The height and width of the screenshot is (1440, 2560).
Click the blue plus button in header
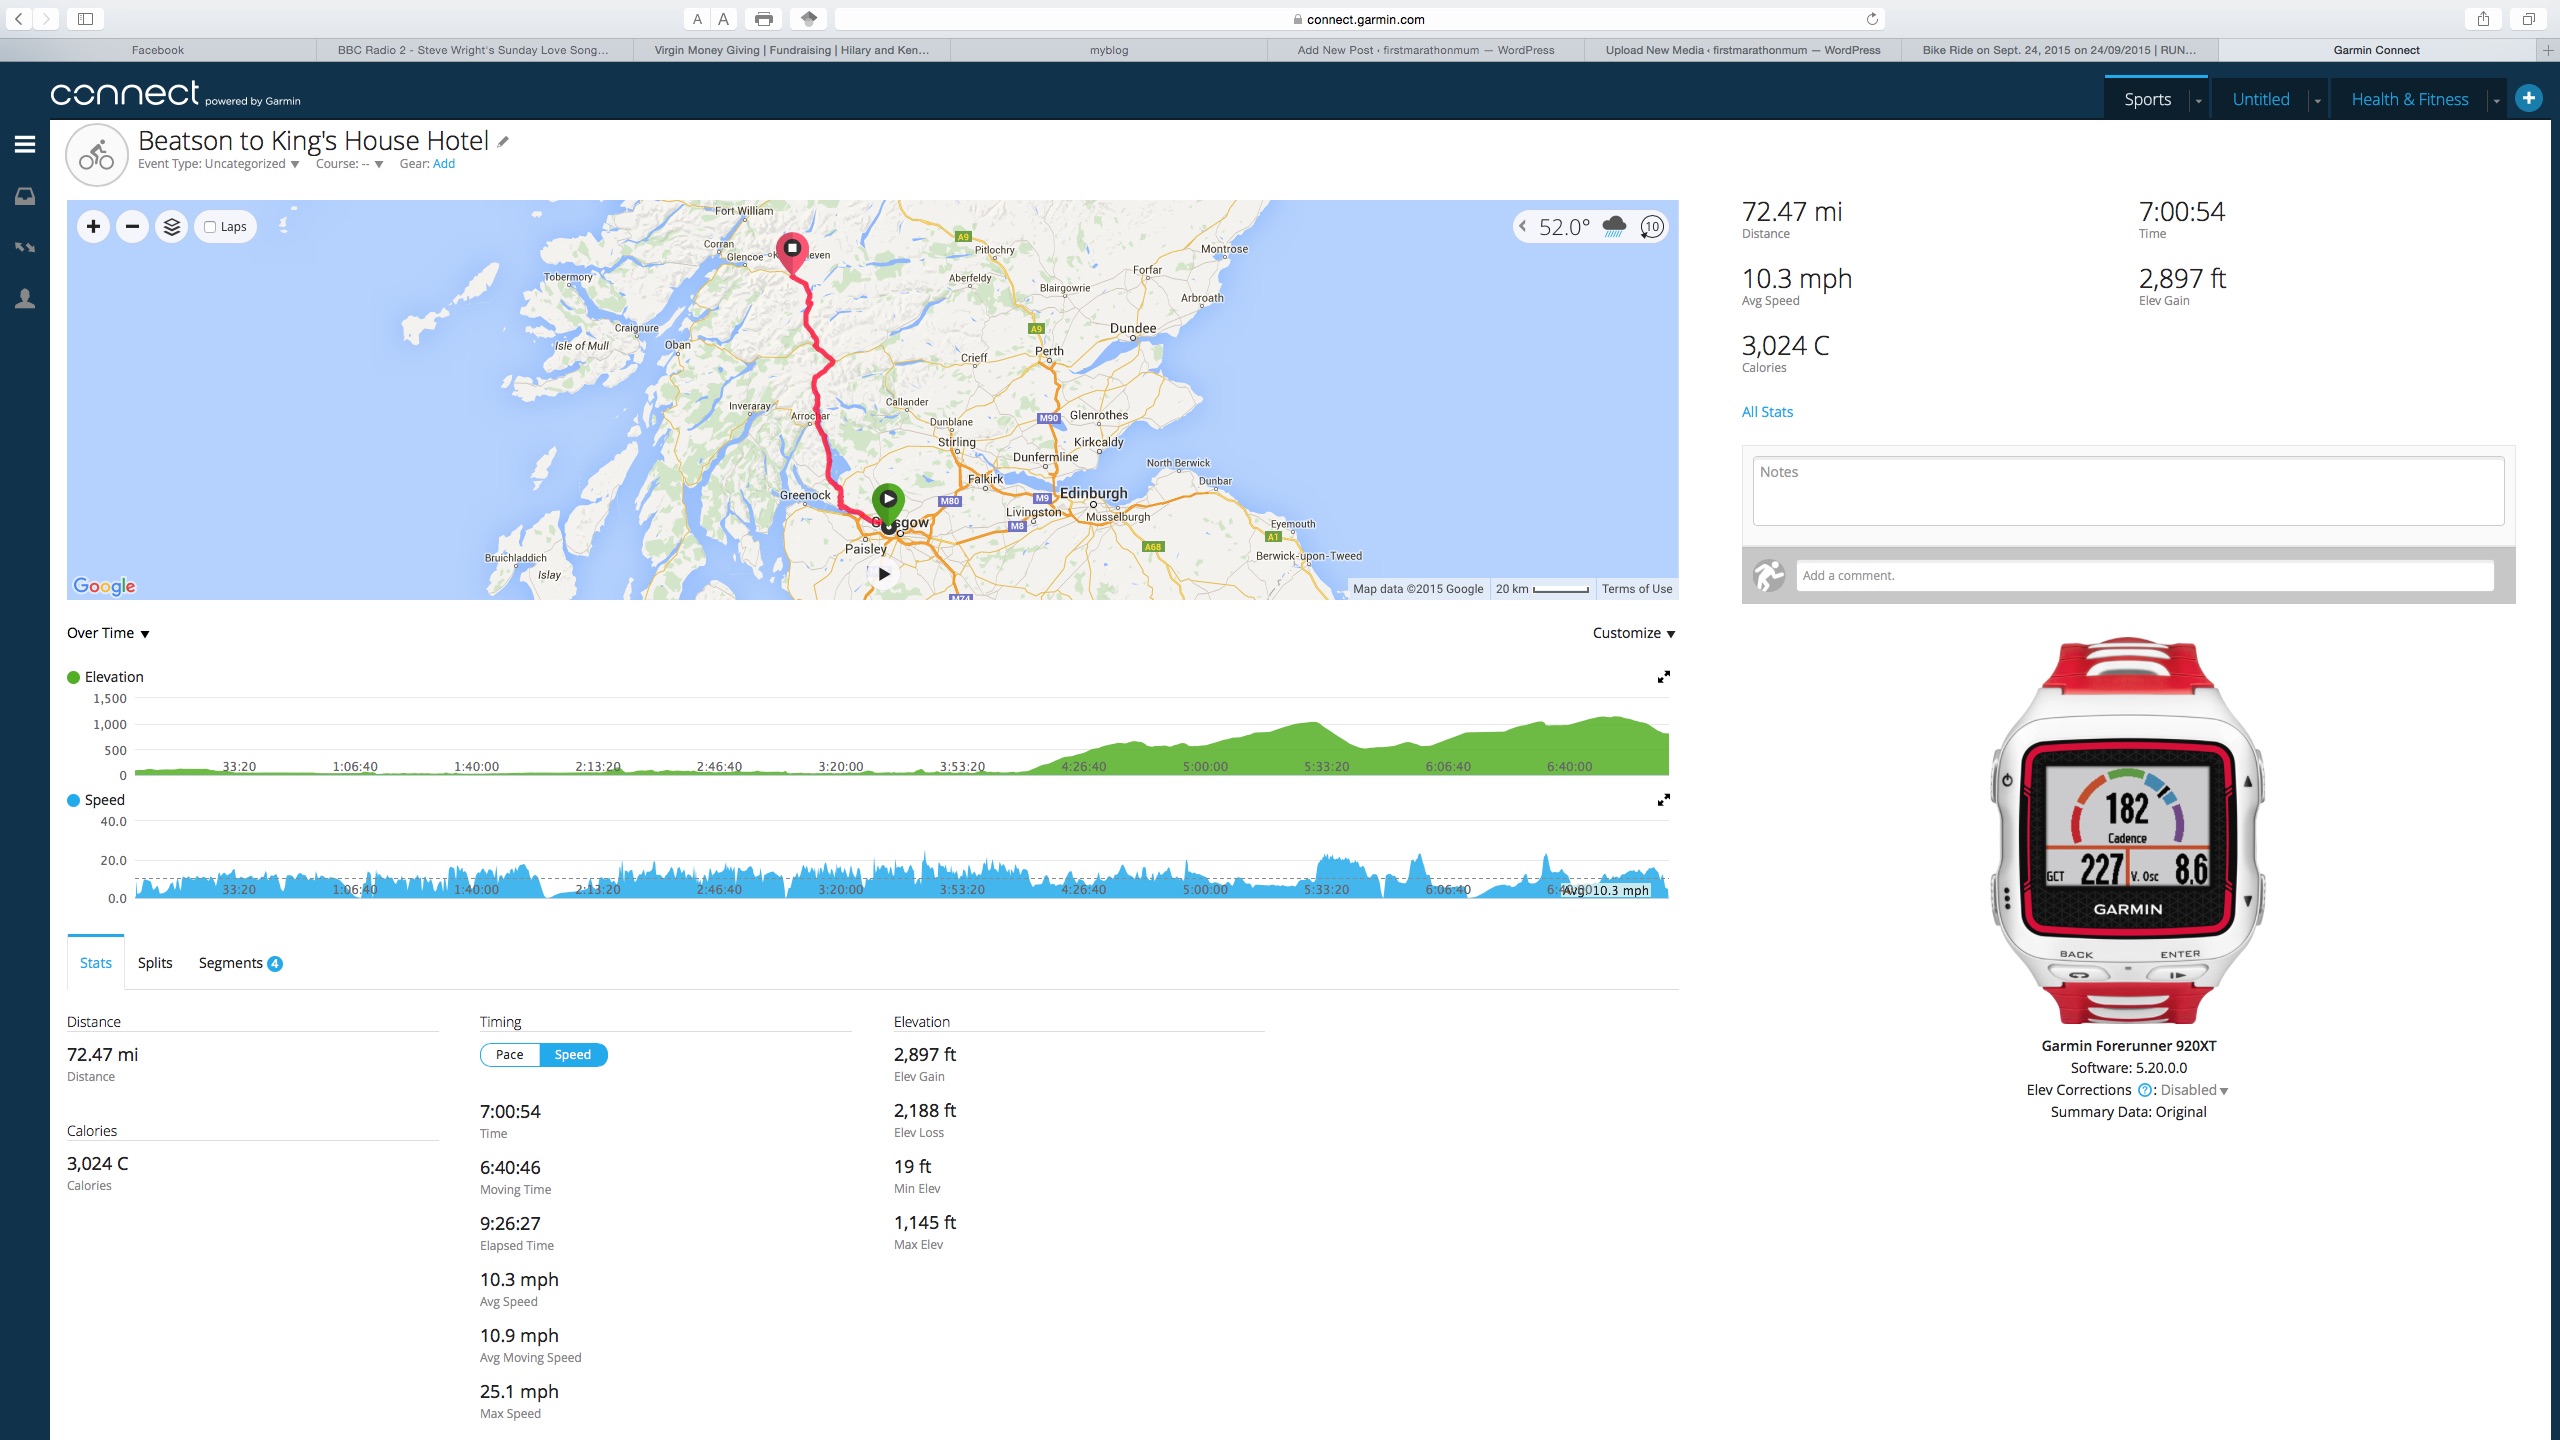point(2528,98)
